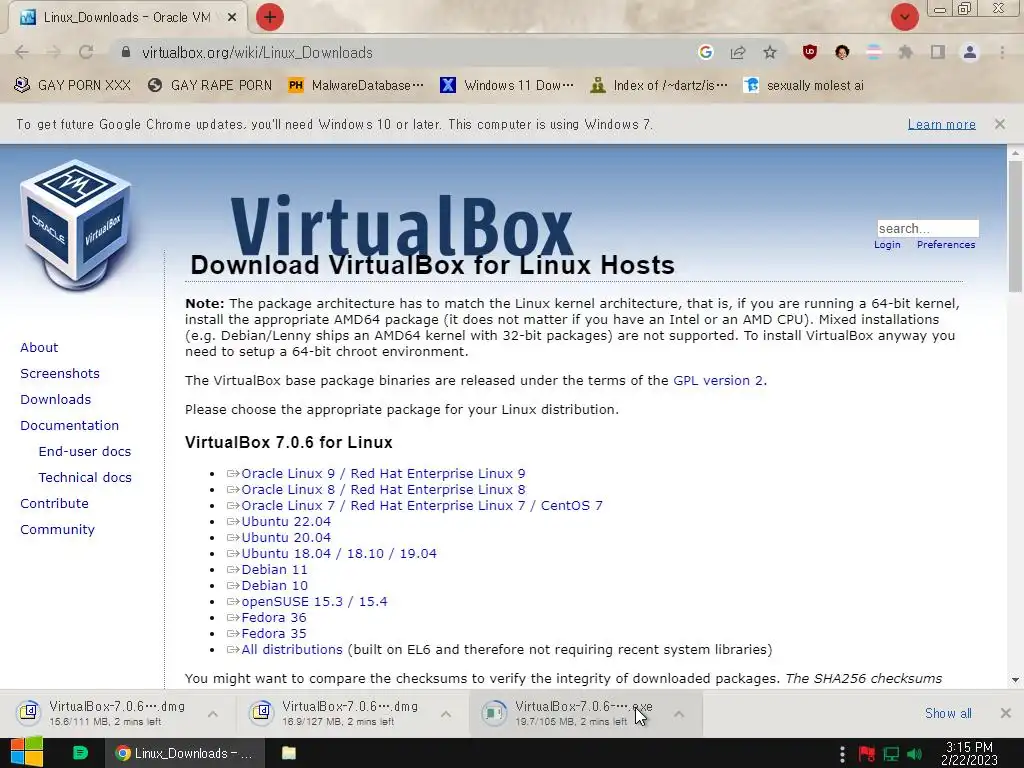Click green app icon in taskbar
Screen dimensions: 1024x768
click(x=80, y=753)
